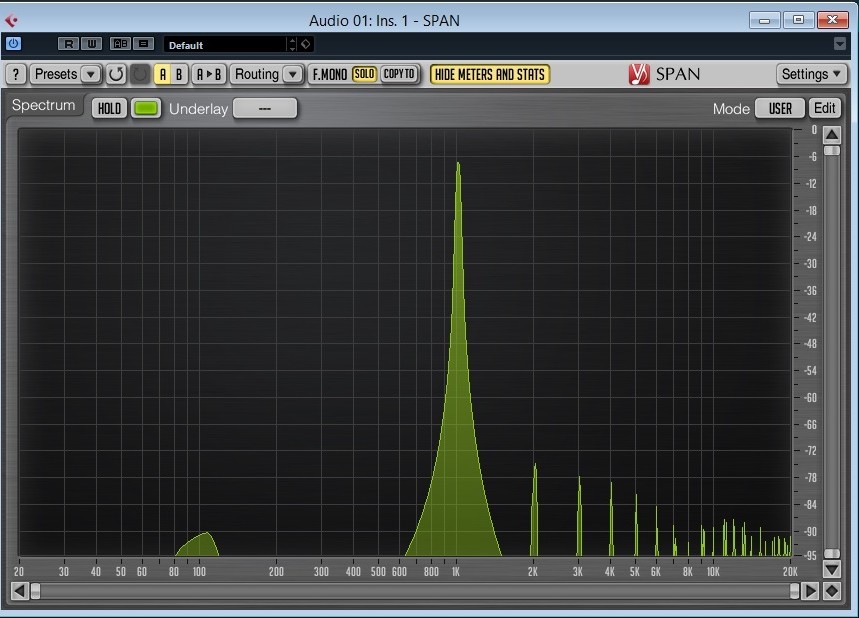
Task: Click the green spectrum color swatch
Action: point(146,108)
